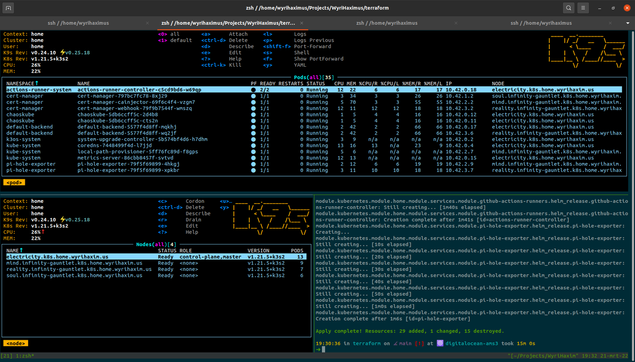Click the lightning bolt update icon in pods pane

(x=62, y=53)
